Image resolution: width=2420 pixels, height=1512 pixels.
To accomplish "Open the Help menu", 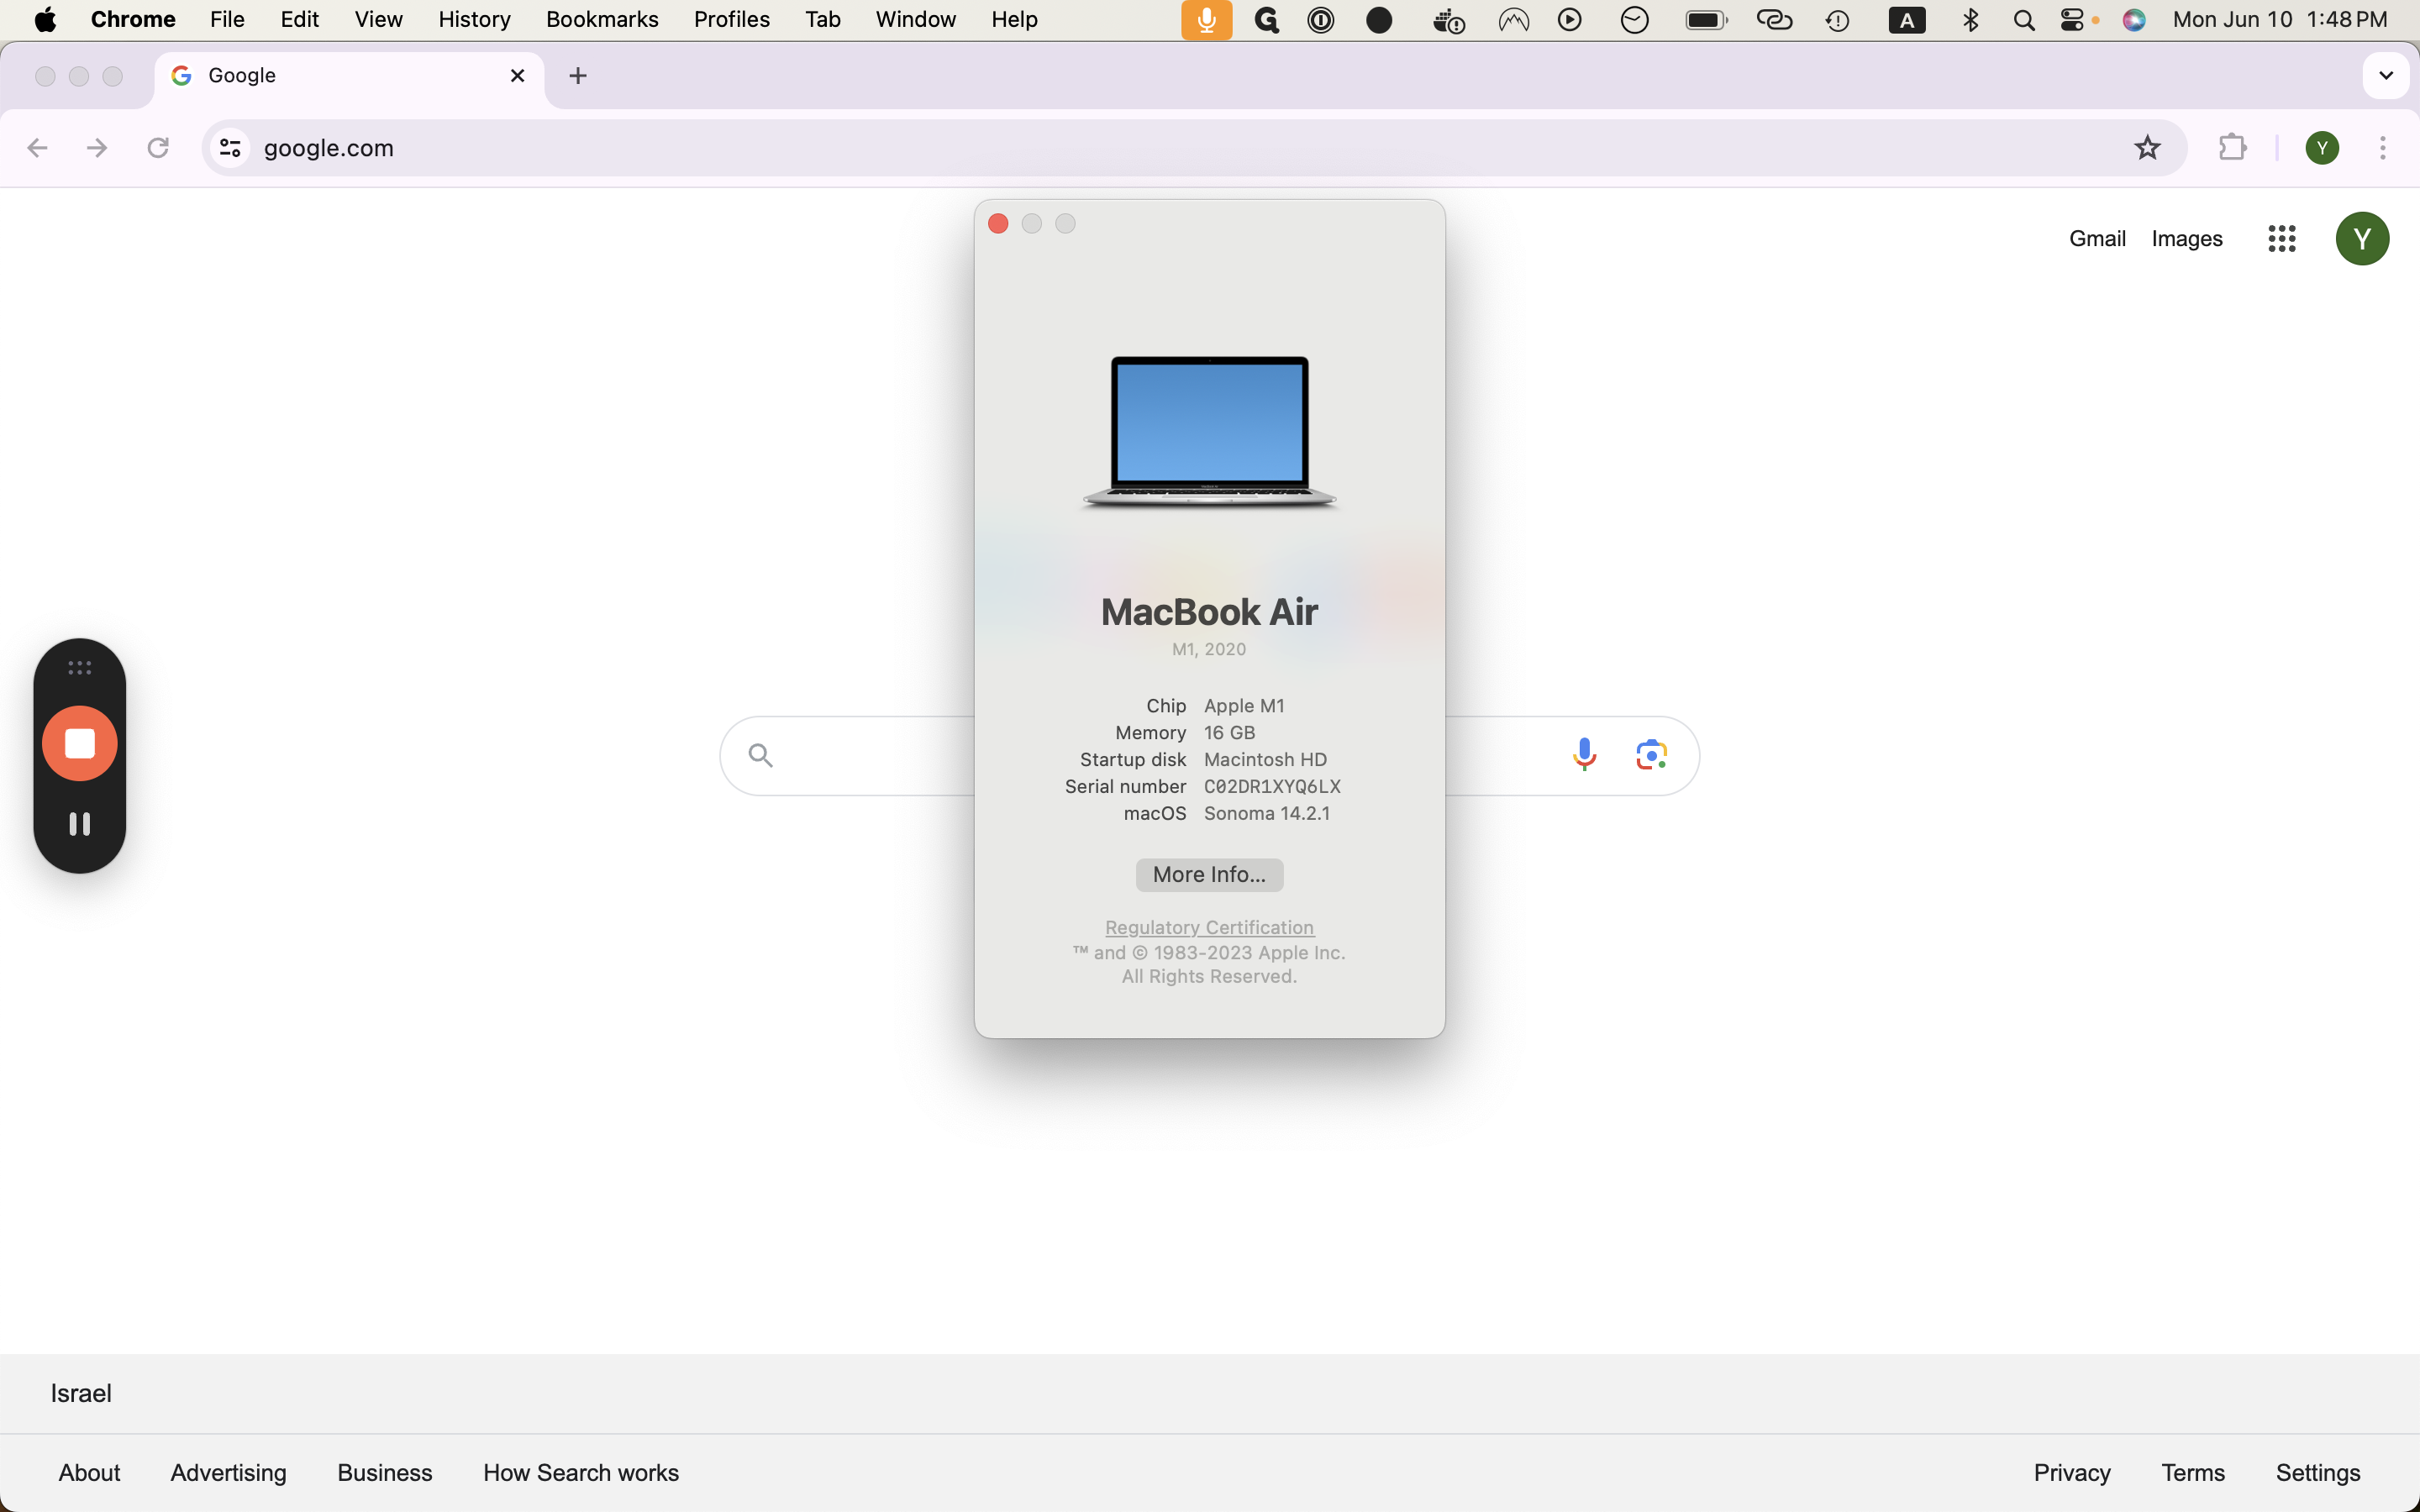I will [x=1014, y=20].
